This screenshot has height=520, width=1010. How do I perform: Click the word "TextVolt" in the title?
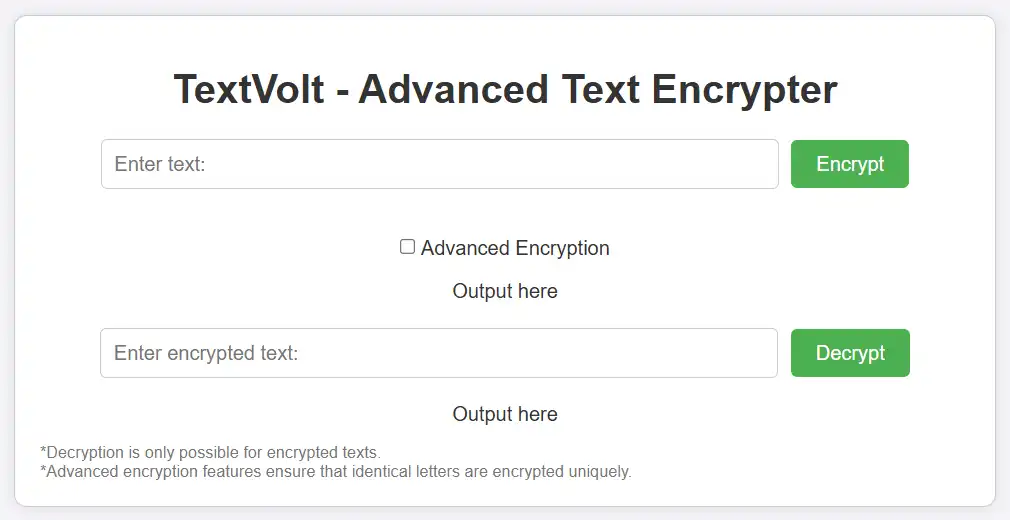(x=249, y=90)
